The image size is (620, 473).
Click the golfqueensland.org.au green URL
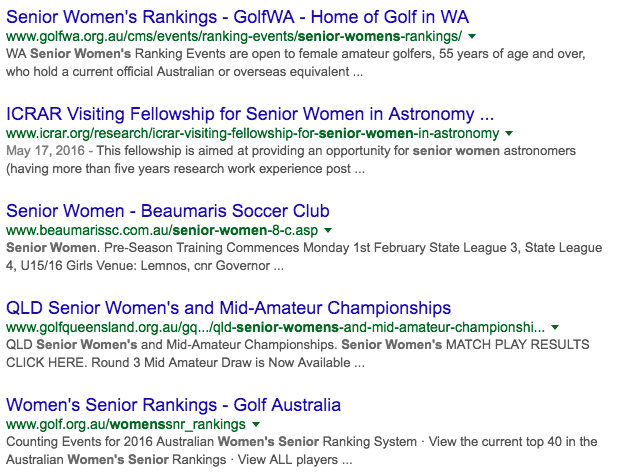point(276,327)
